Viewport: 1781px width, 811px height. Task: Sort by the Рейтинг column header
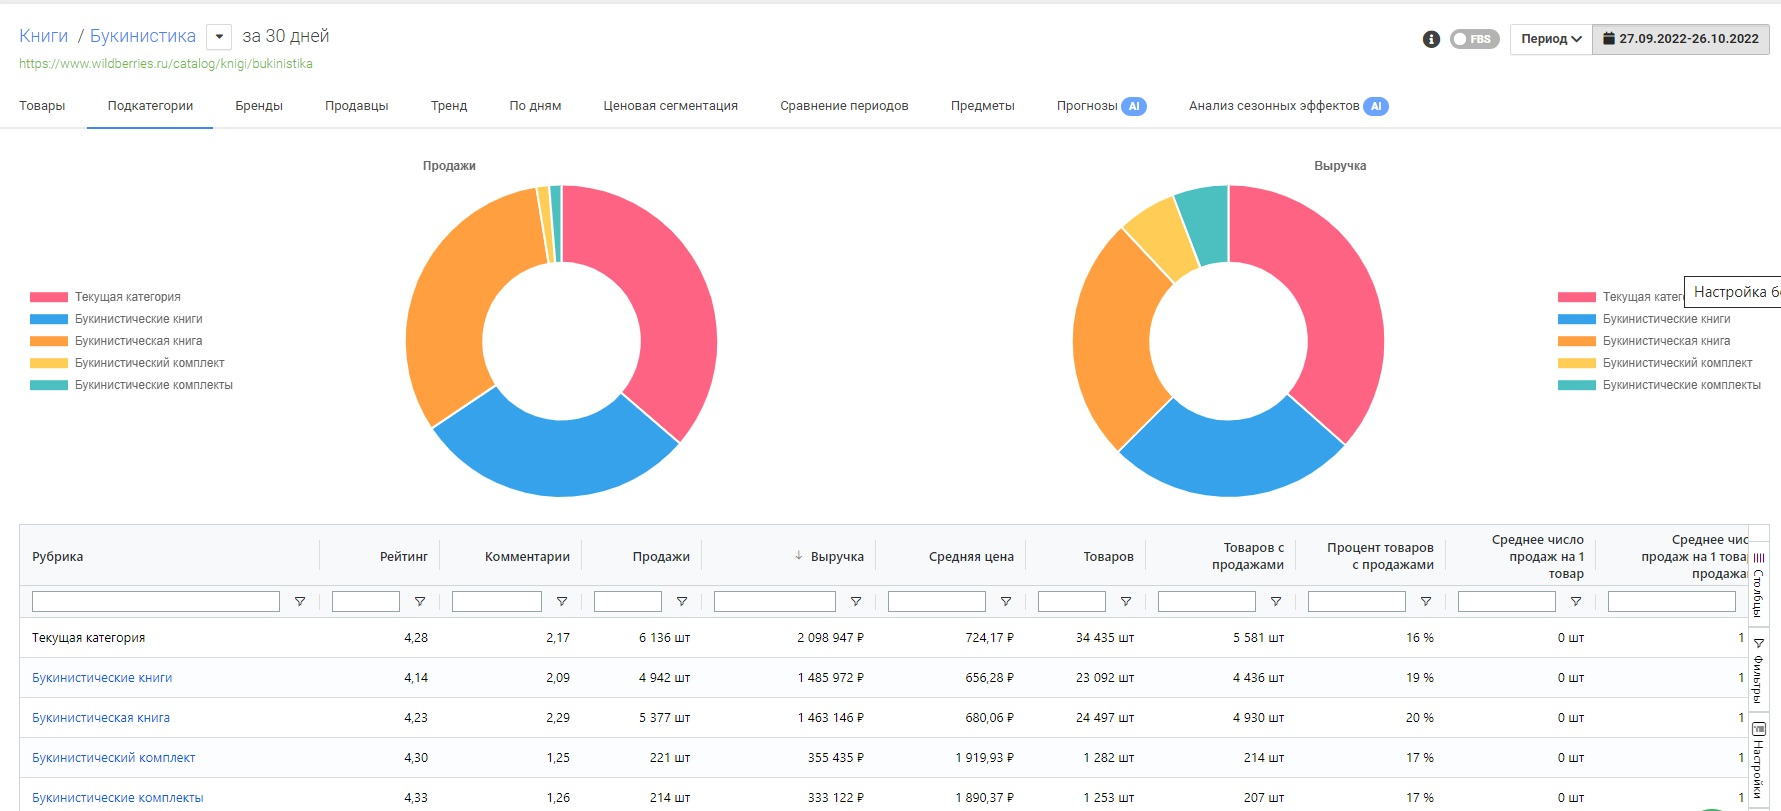point(404,557)
